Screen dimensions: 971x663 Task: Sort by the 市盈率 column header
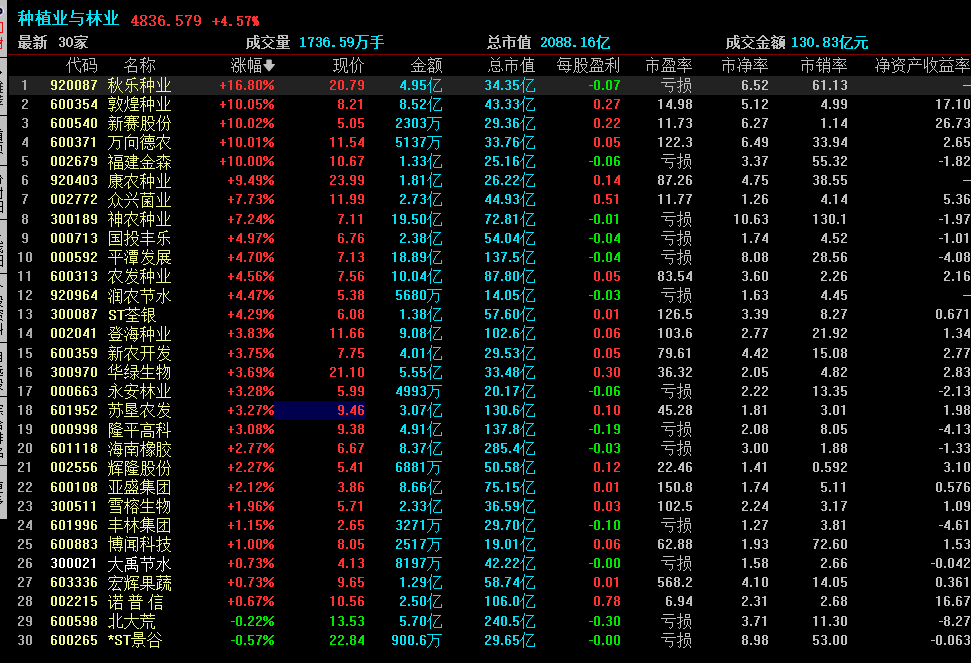point(668,65)
